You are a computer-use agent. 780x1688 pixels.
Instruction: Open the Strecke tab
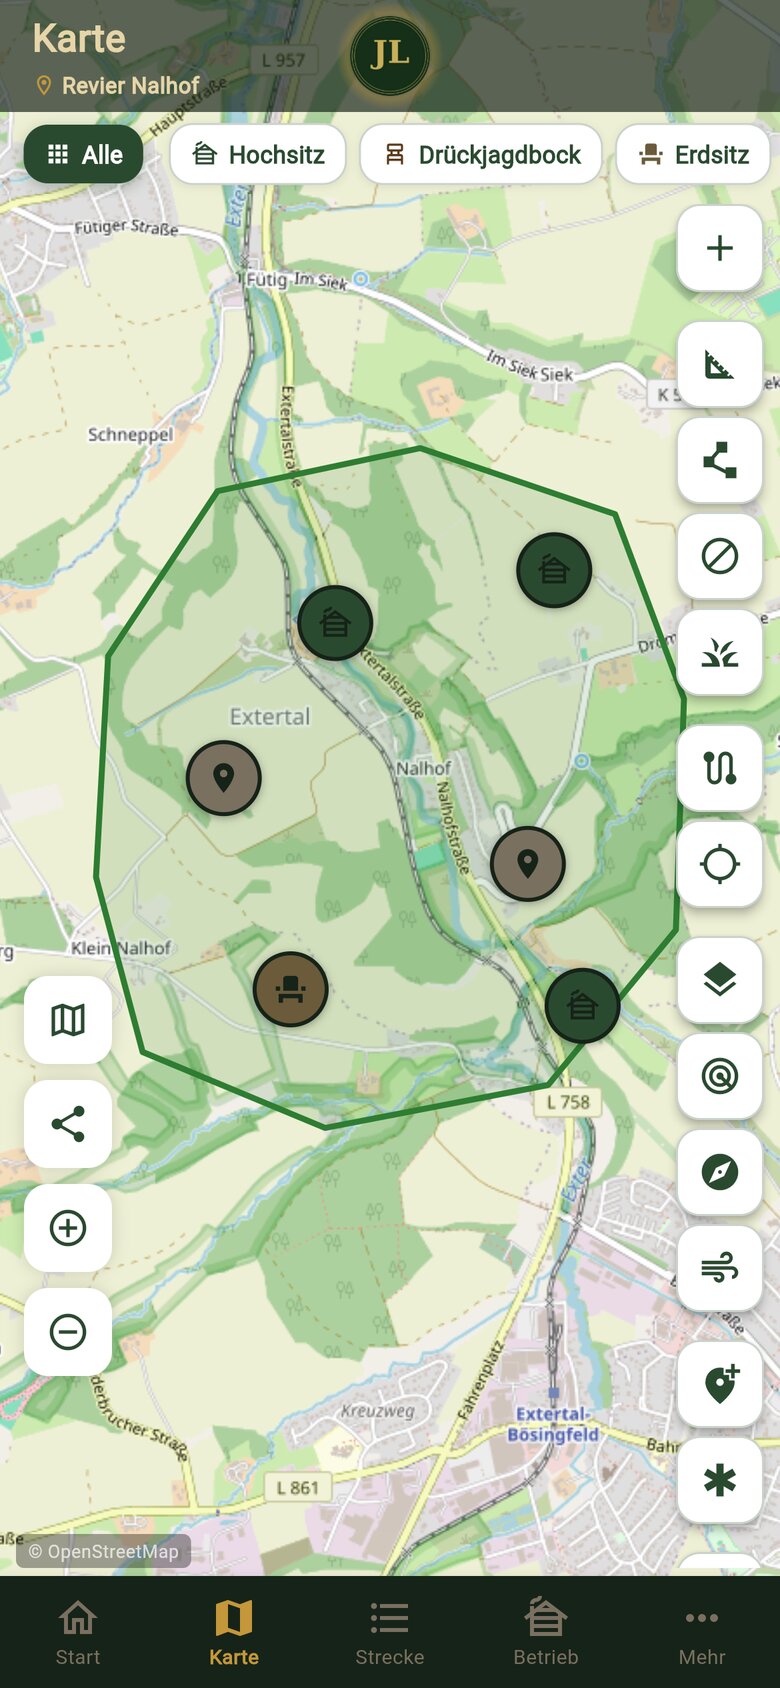390,1632
